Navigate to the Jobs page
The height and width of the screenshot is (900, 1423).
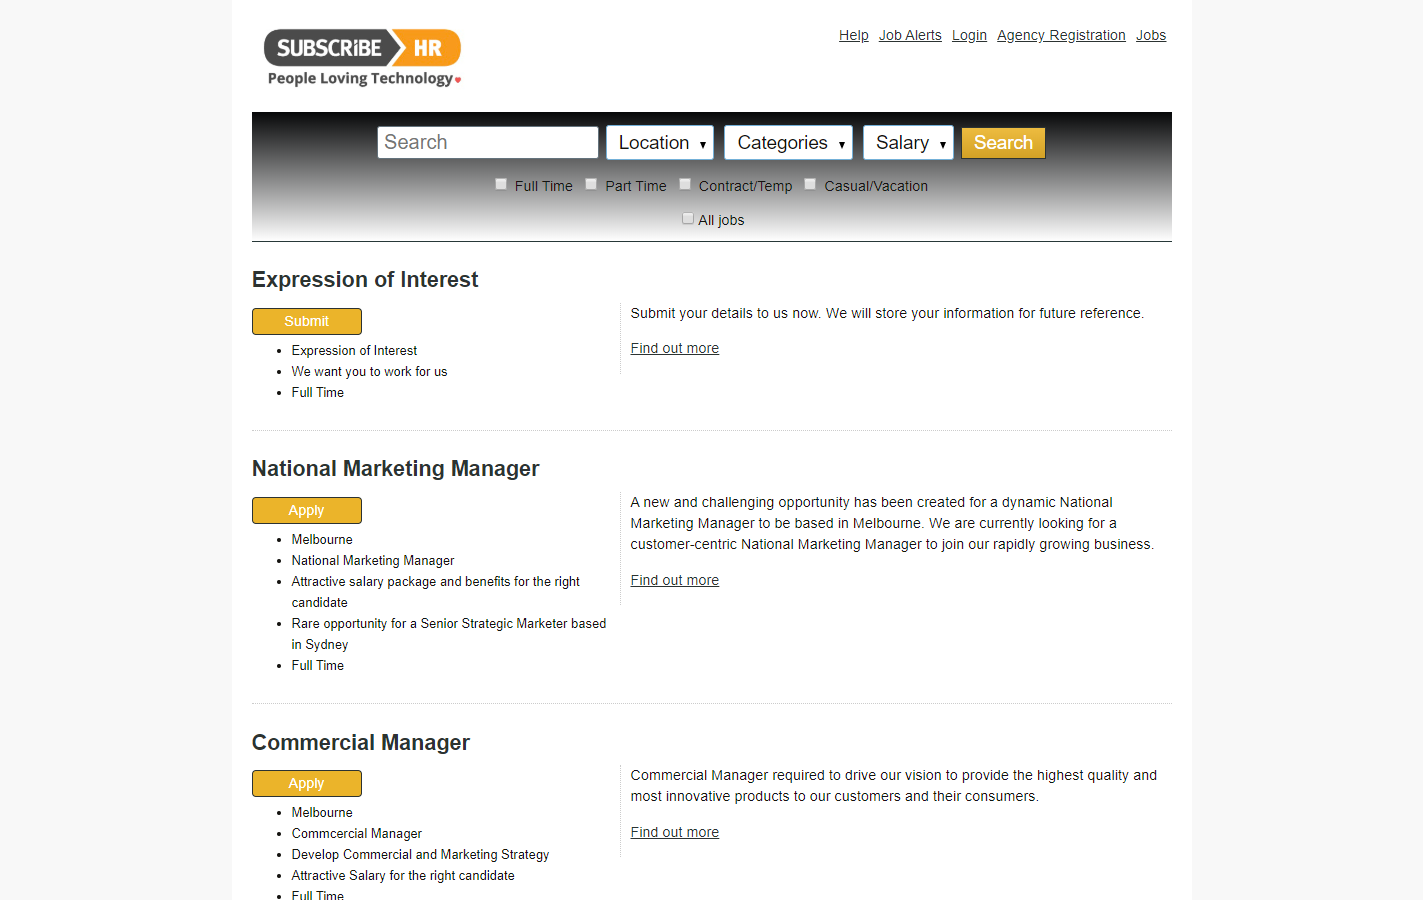click(x=1150, y=35)
